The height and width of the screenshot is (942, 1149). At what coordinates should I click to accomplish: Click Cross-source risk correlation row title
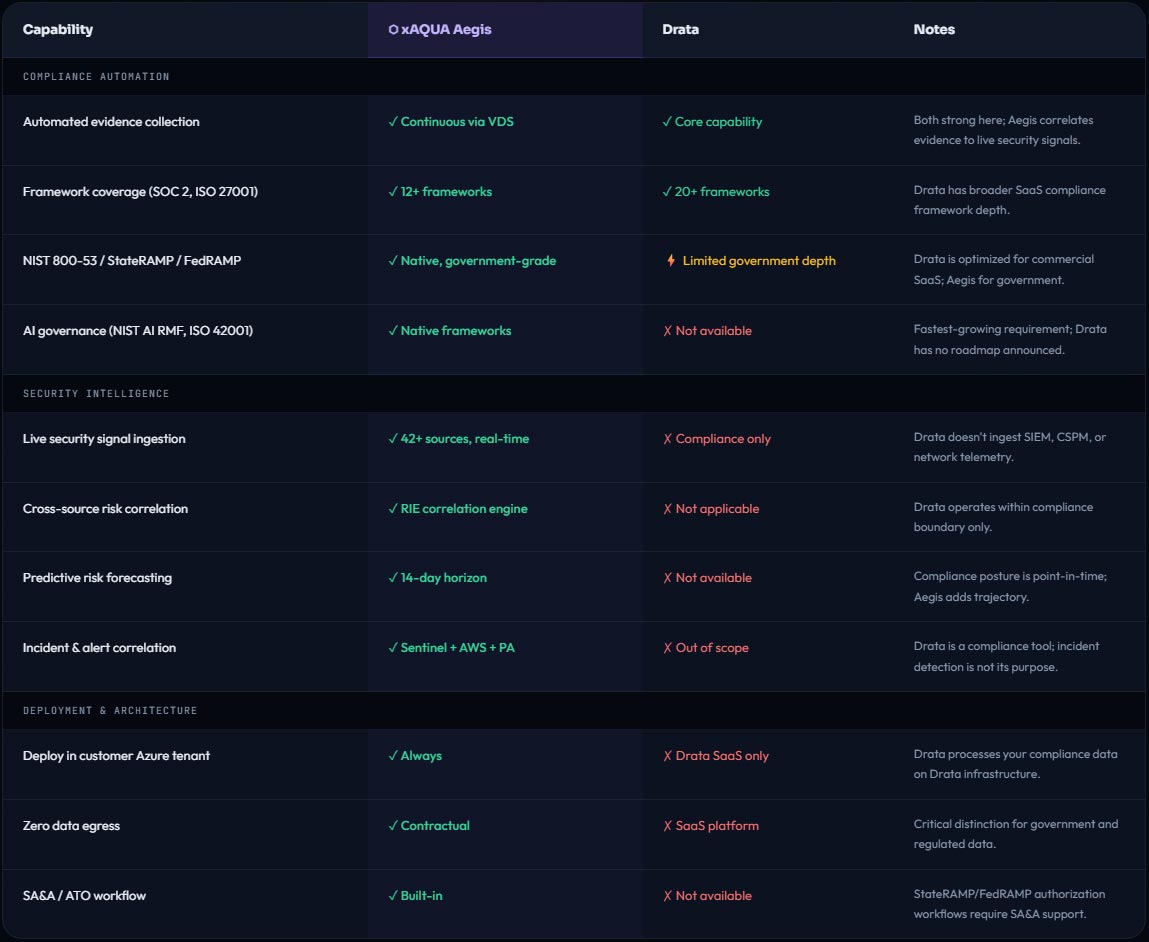click(x=106, y=508)
